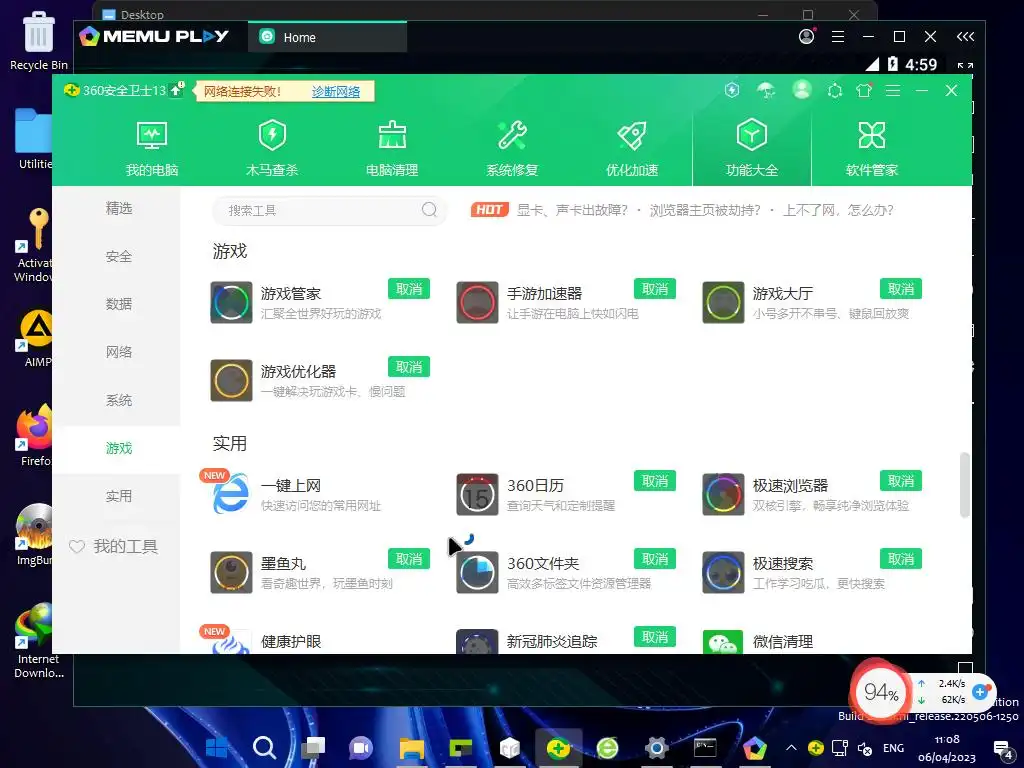Screen dimensions: 1024x768
Task: Select 功能大全 all features tab
Action: pos(752,149)
